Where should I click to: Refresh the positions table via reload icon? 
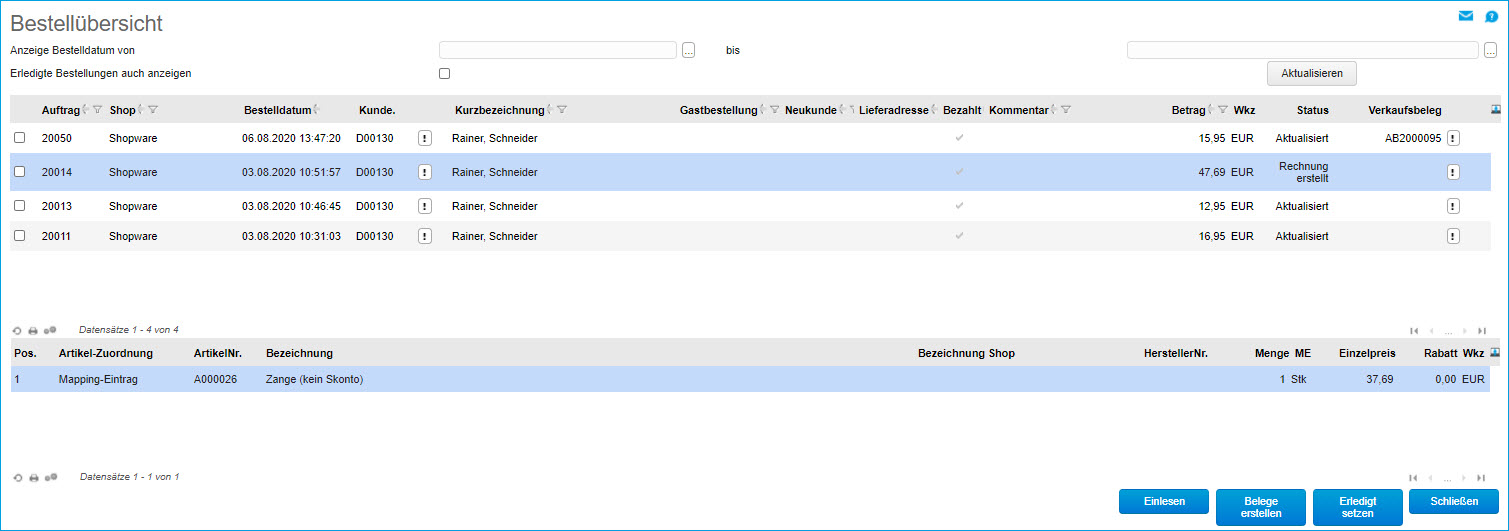pyautogui.click(x=18, y=478)
